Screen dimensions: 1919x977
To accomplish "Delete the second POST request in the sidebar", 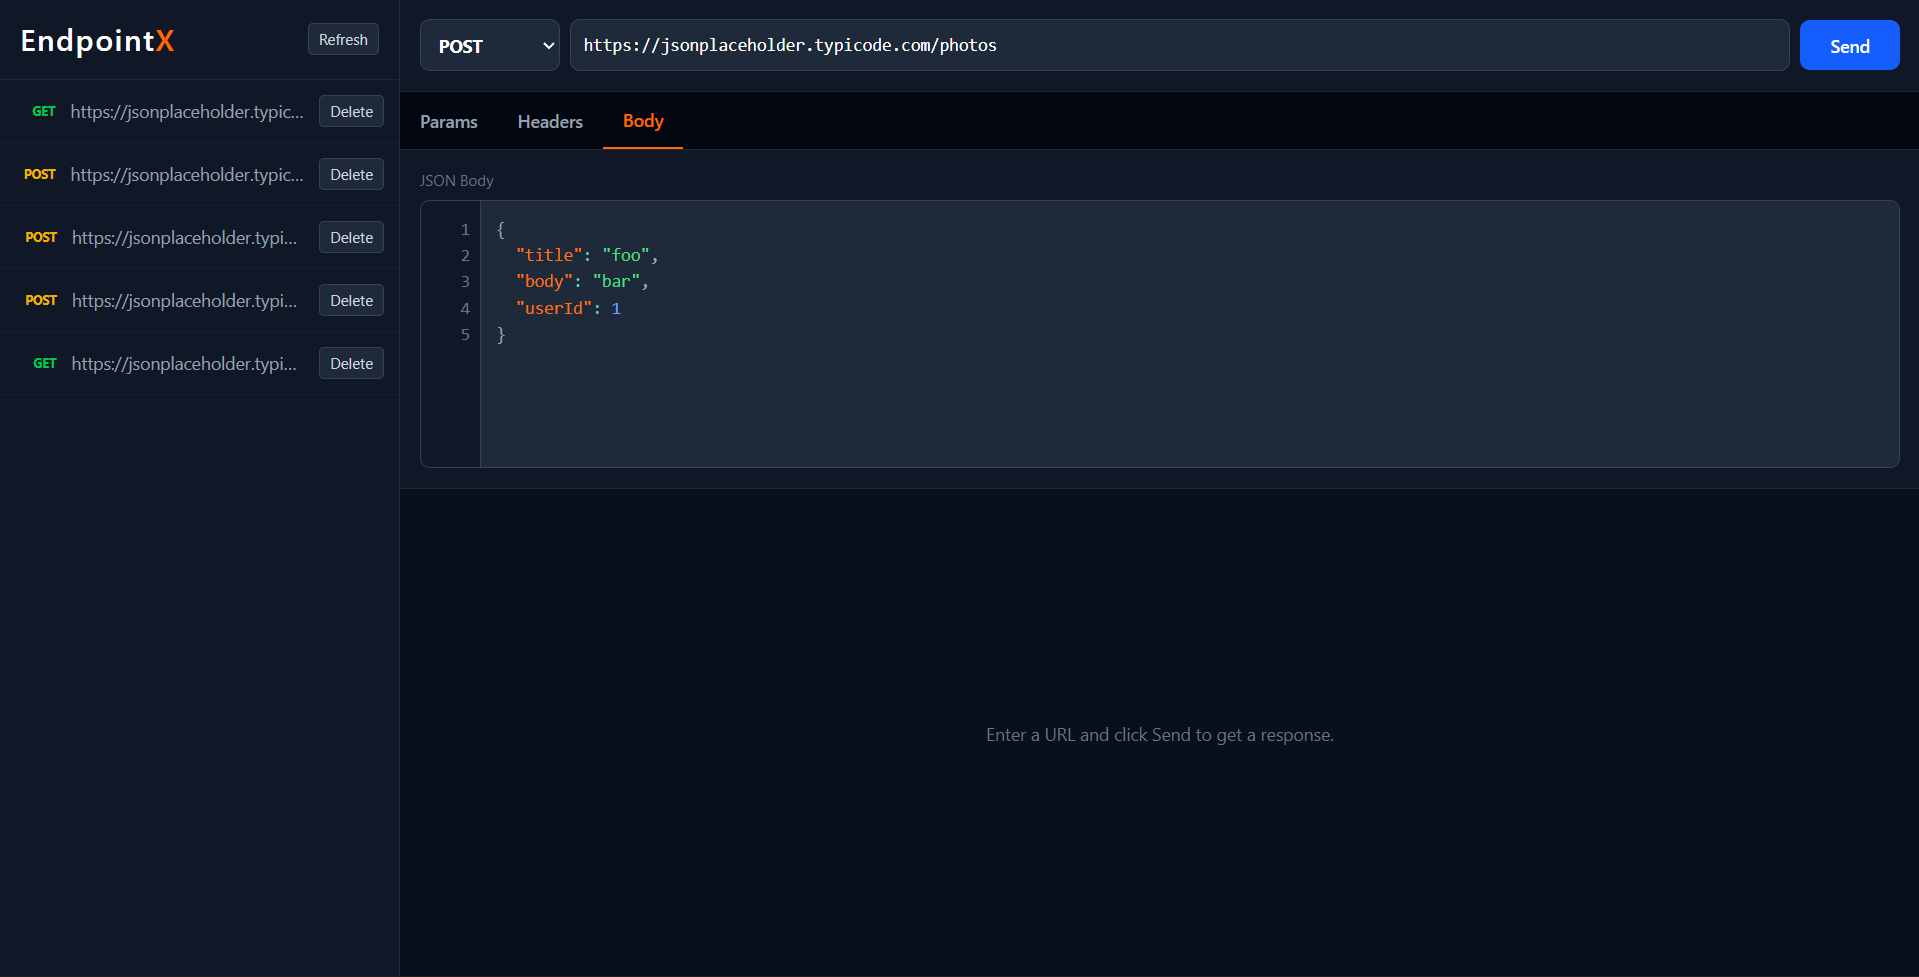I will (x=350, y=237).
